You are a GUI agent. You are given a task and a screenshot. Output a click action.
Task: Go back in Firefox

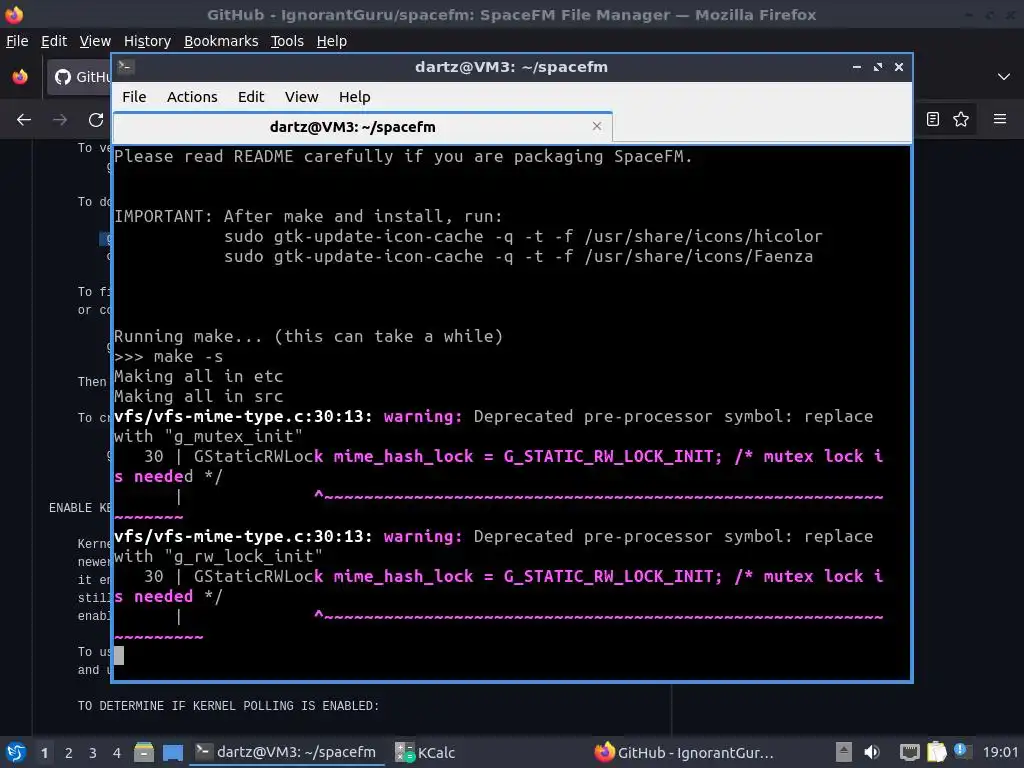click(24, 120)
